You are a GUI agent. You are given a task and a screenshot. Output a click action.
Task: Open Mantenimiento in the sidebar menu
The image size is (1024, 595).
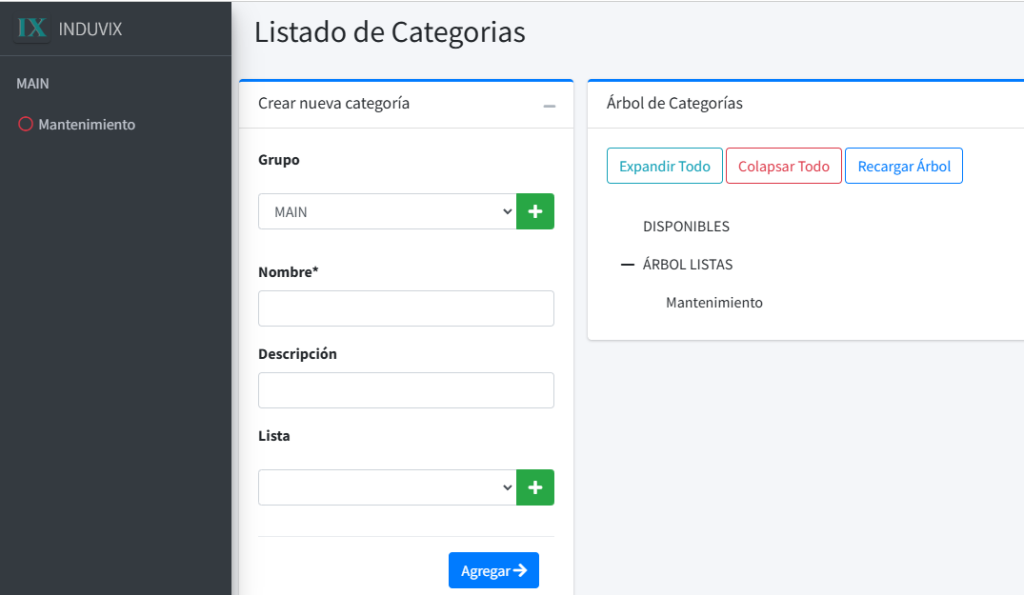point(86,125)
